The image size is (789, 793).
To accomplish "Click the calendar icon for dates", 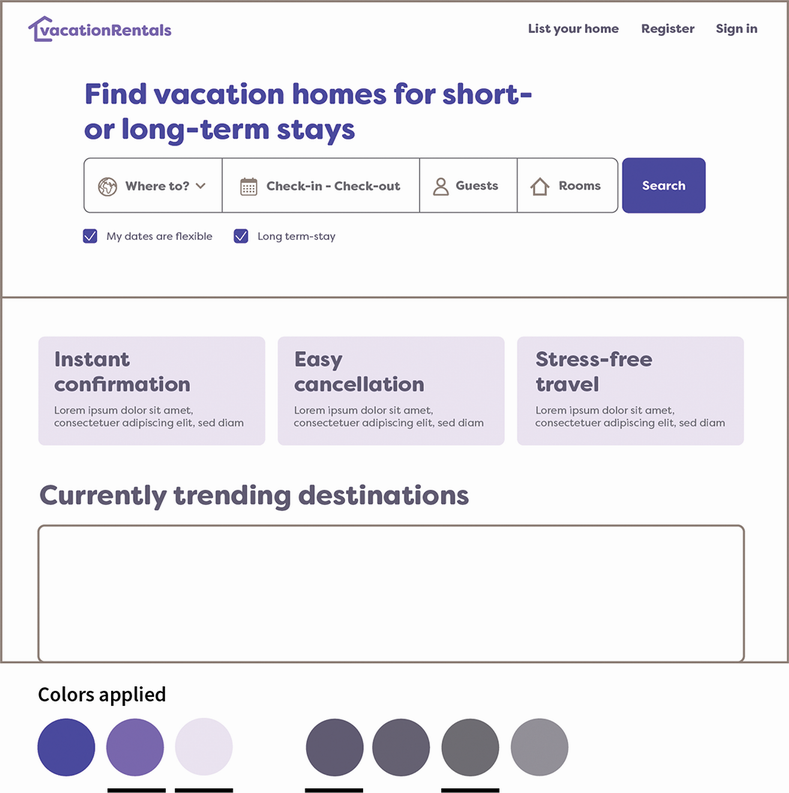I will point(249,186).
